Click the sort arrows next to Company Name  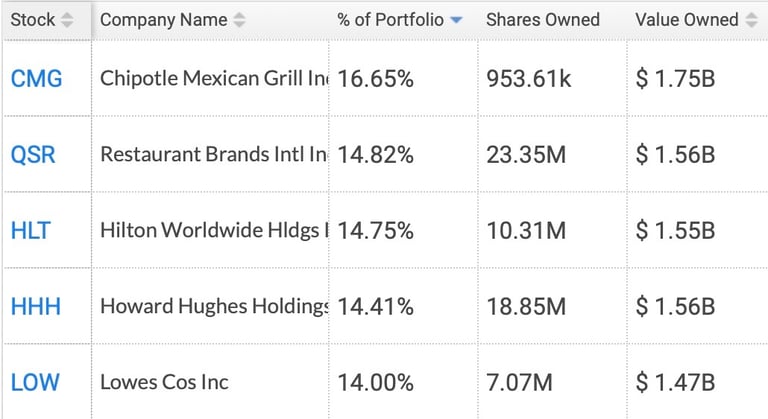(x=238, y=20)
